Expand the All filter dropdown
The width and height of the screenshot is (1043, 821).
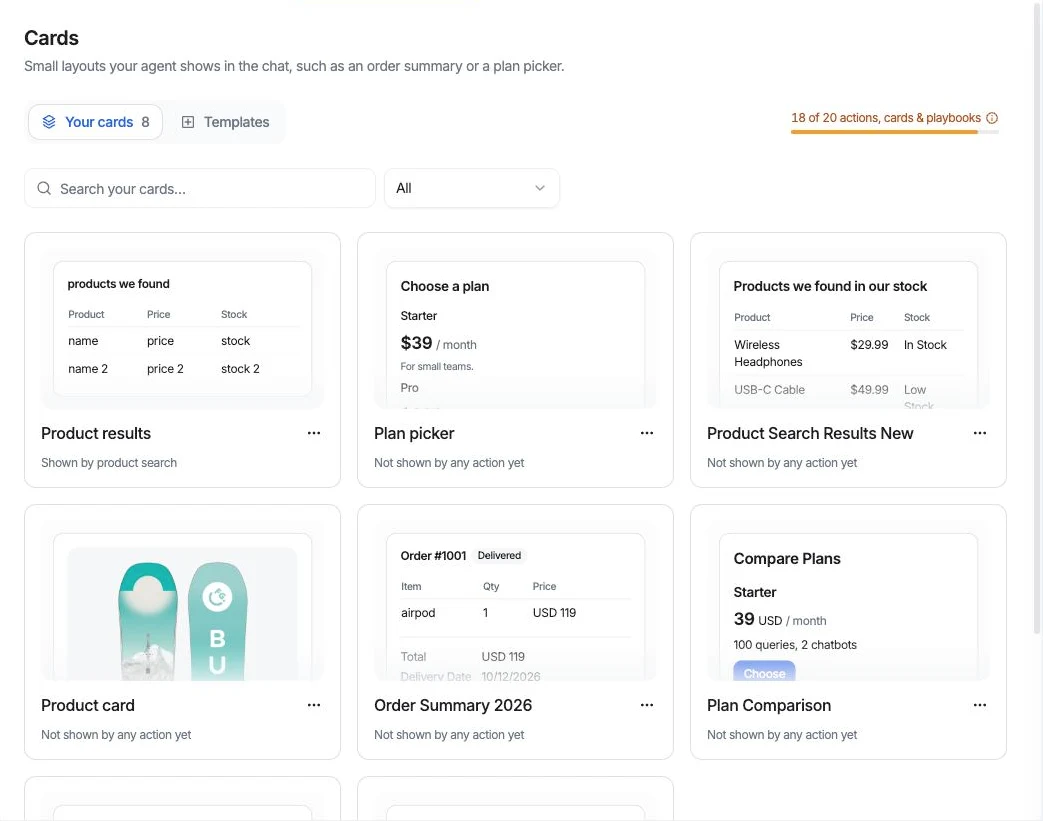point(472,188)
